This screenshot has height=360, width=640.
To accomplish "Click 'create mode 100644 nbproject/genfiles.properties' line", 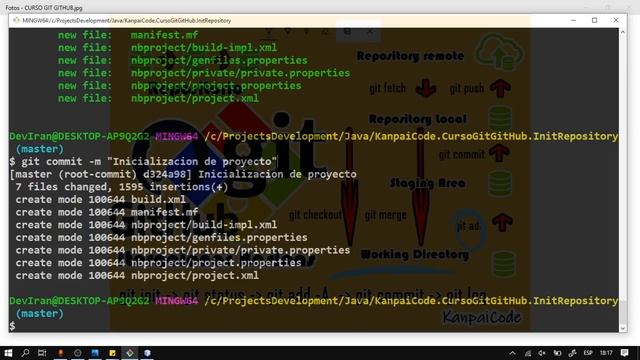I will (x=161, y=238).
